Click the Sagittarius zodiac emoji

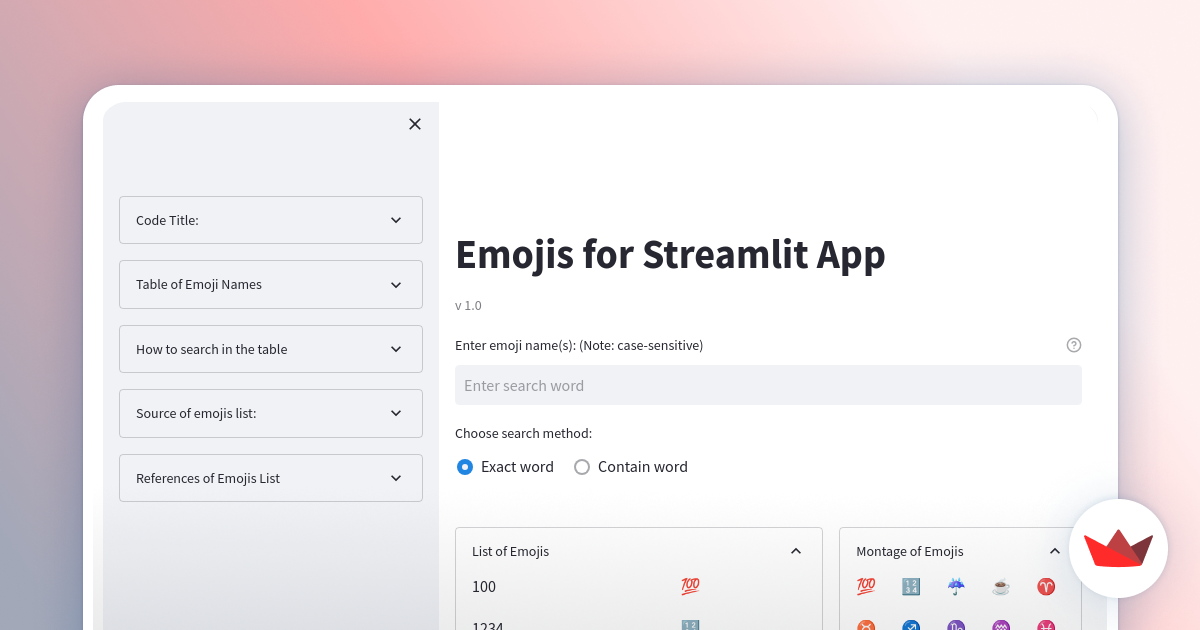click(910, 626)
